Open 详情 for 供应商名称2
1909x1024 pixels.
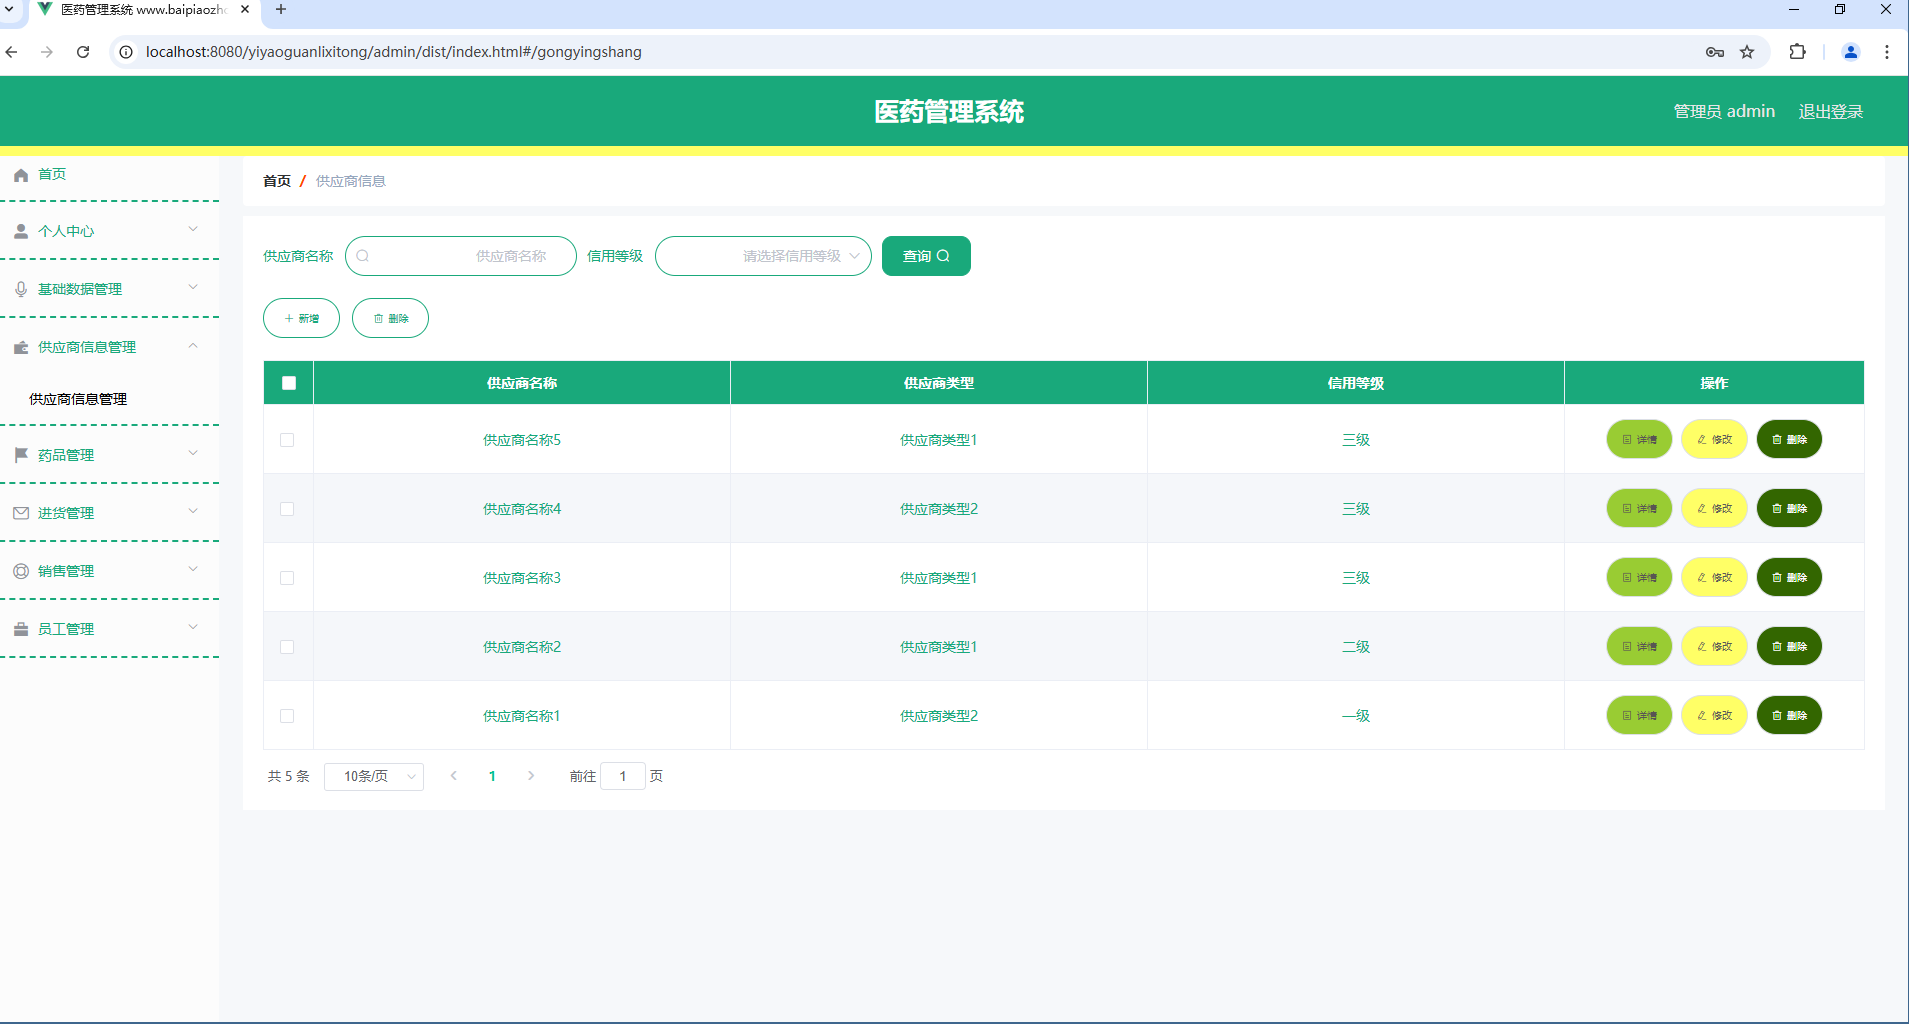coord(1639,646)
